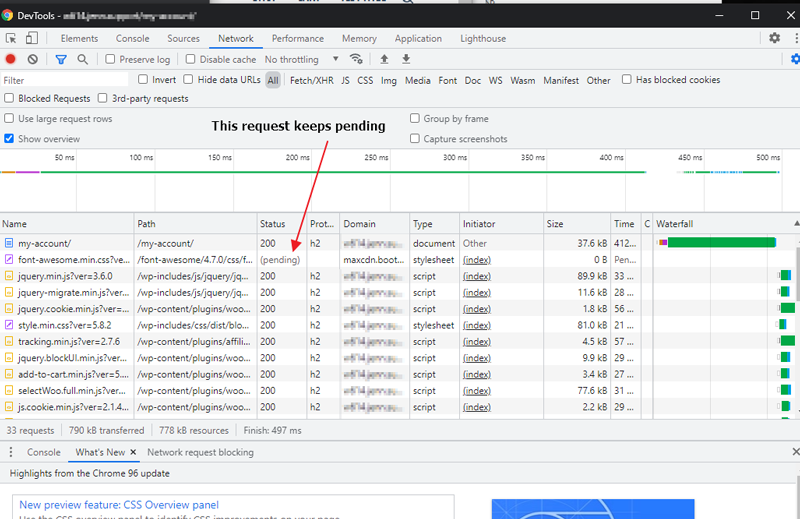This screenshot has width=800, height=519.
Task: Click the What's New thumbnail image
Action: (593, 509)
